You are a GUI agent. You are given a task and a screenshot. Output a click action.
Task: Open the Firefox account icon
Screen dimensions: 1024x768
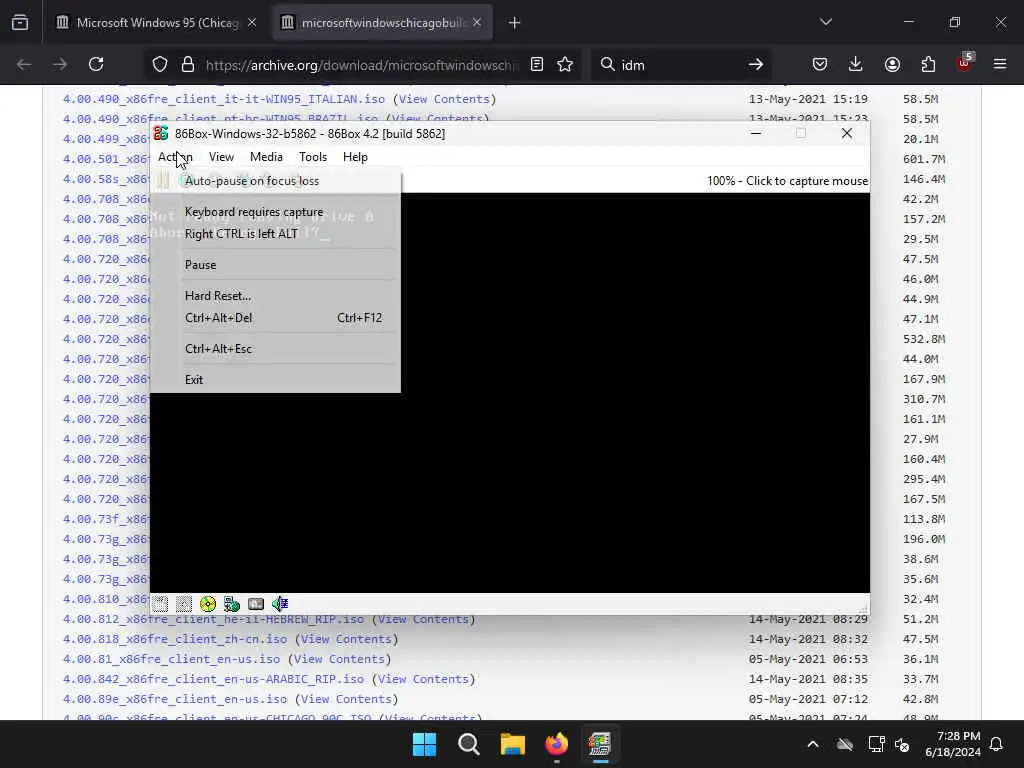click(x=892, y=64)
